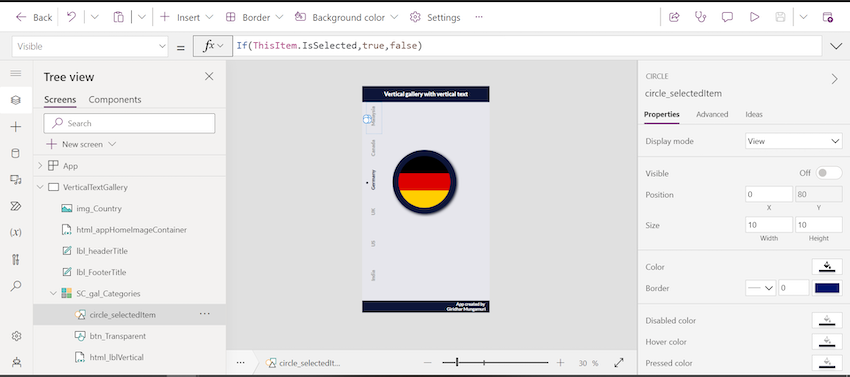
Task: Expand the formula bar chevron
Action: click(x=836, y=47)
